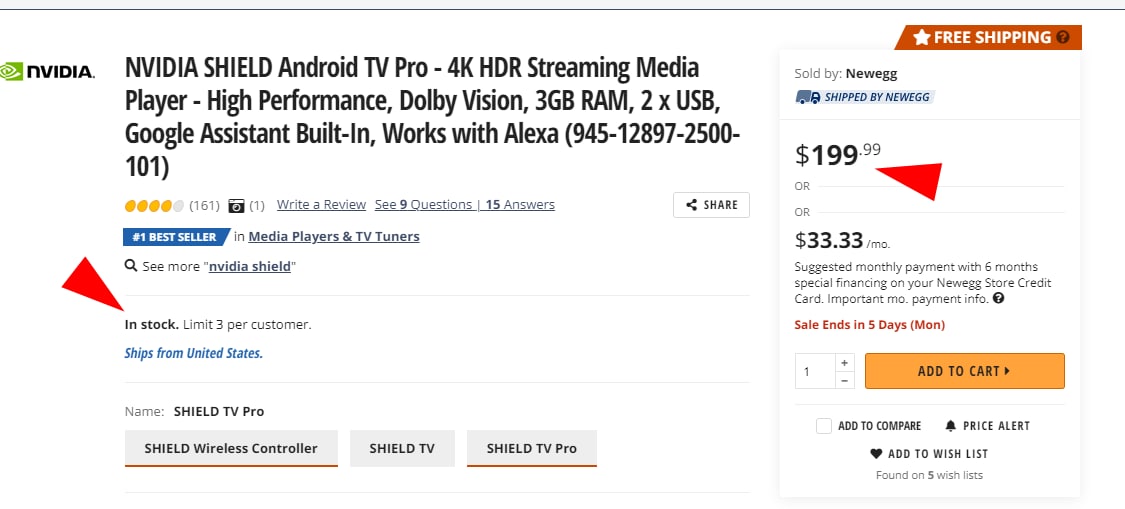1125x509 pixels.
Task: Add to Wish List
Action: (x=929, y=454)
